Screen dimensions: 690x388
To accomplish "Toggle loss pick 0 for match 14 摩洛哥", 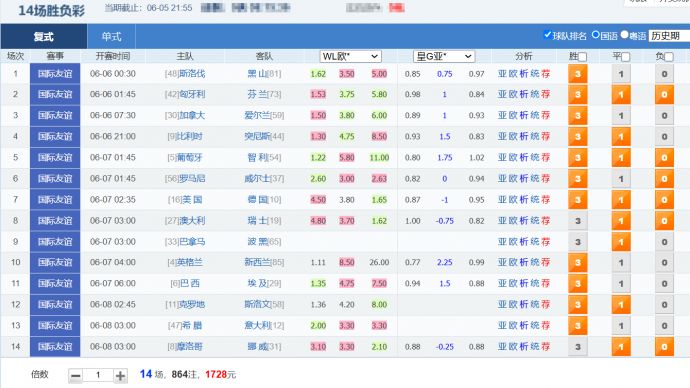I will click(x=664, y=347).
